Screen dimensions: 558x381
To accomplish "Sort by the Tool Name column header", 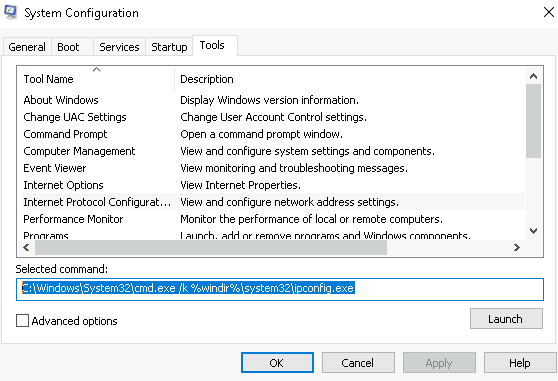I will (x=96, y=79).
